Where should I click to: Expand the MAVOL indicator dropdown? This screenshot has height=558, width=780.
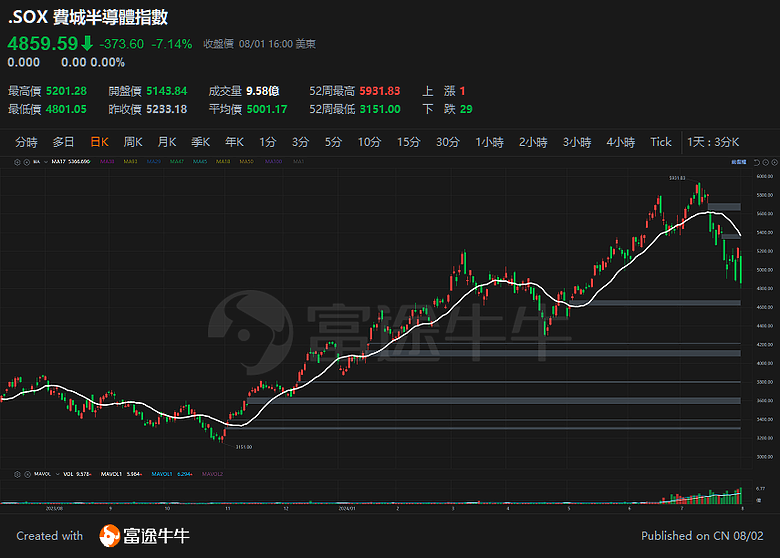[57, 474]
